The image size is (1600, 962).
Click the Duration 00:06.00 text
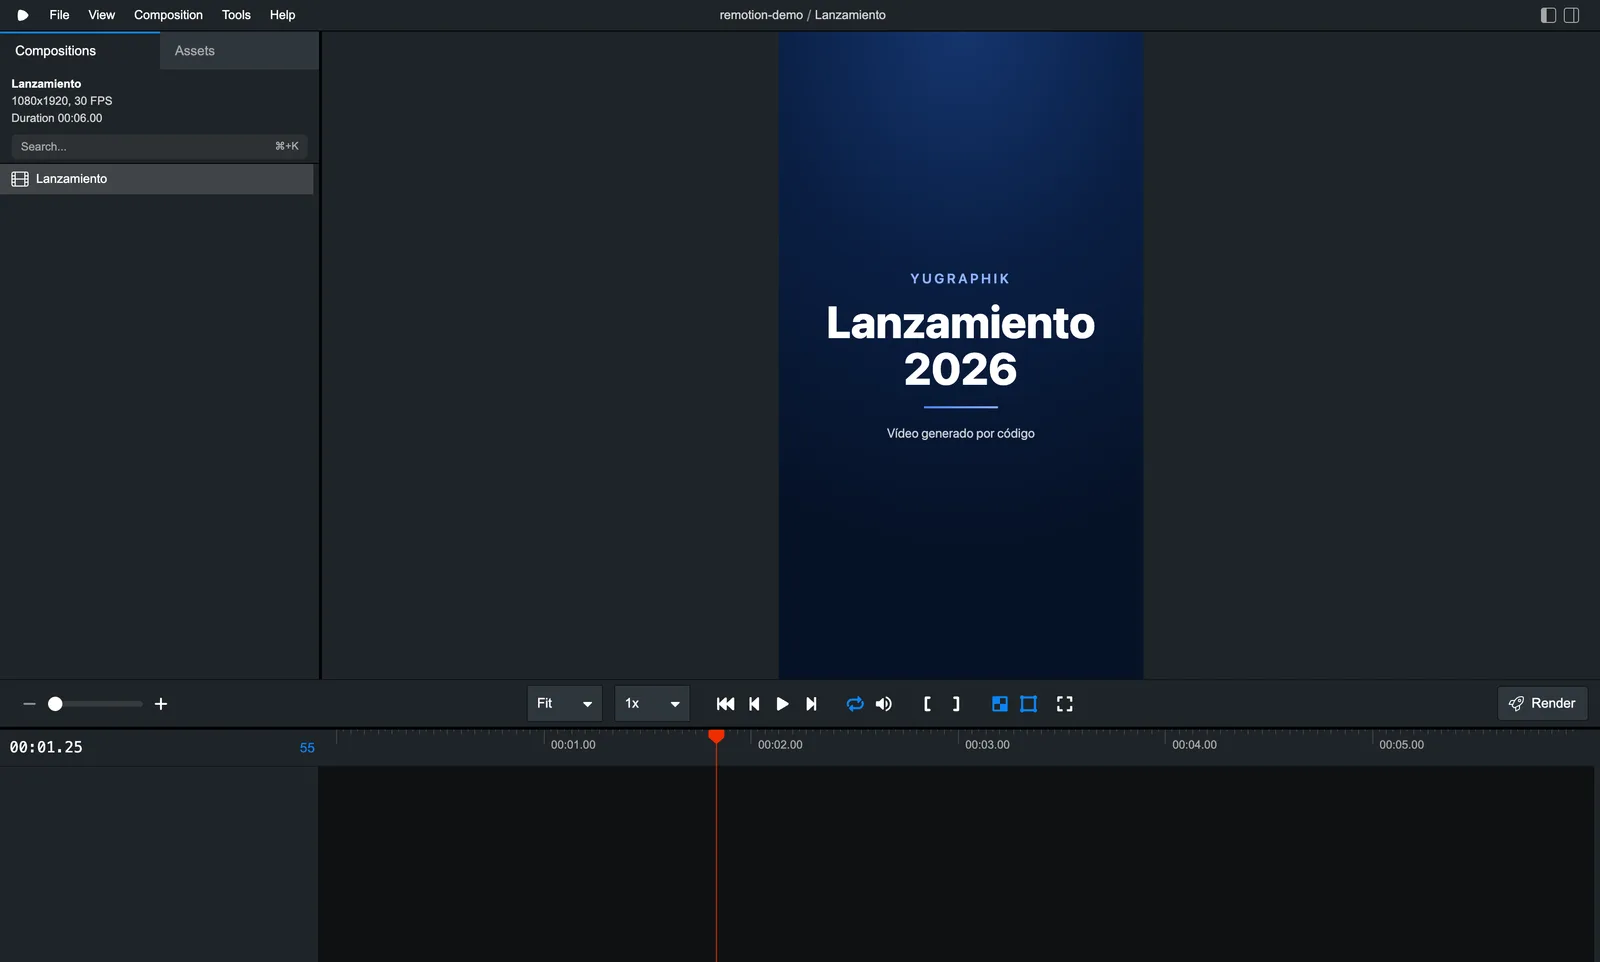pos(57,118)
